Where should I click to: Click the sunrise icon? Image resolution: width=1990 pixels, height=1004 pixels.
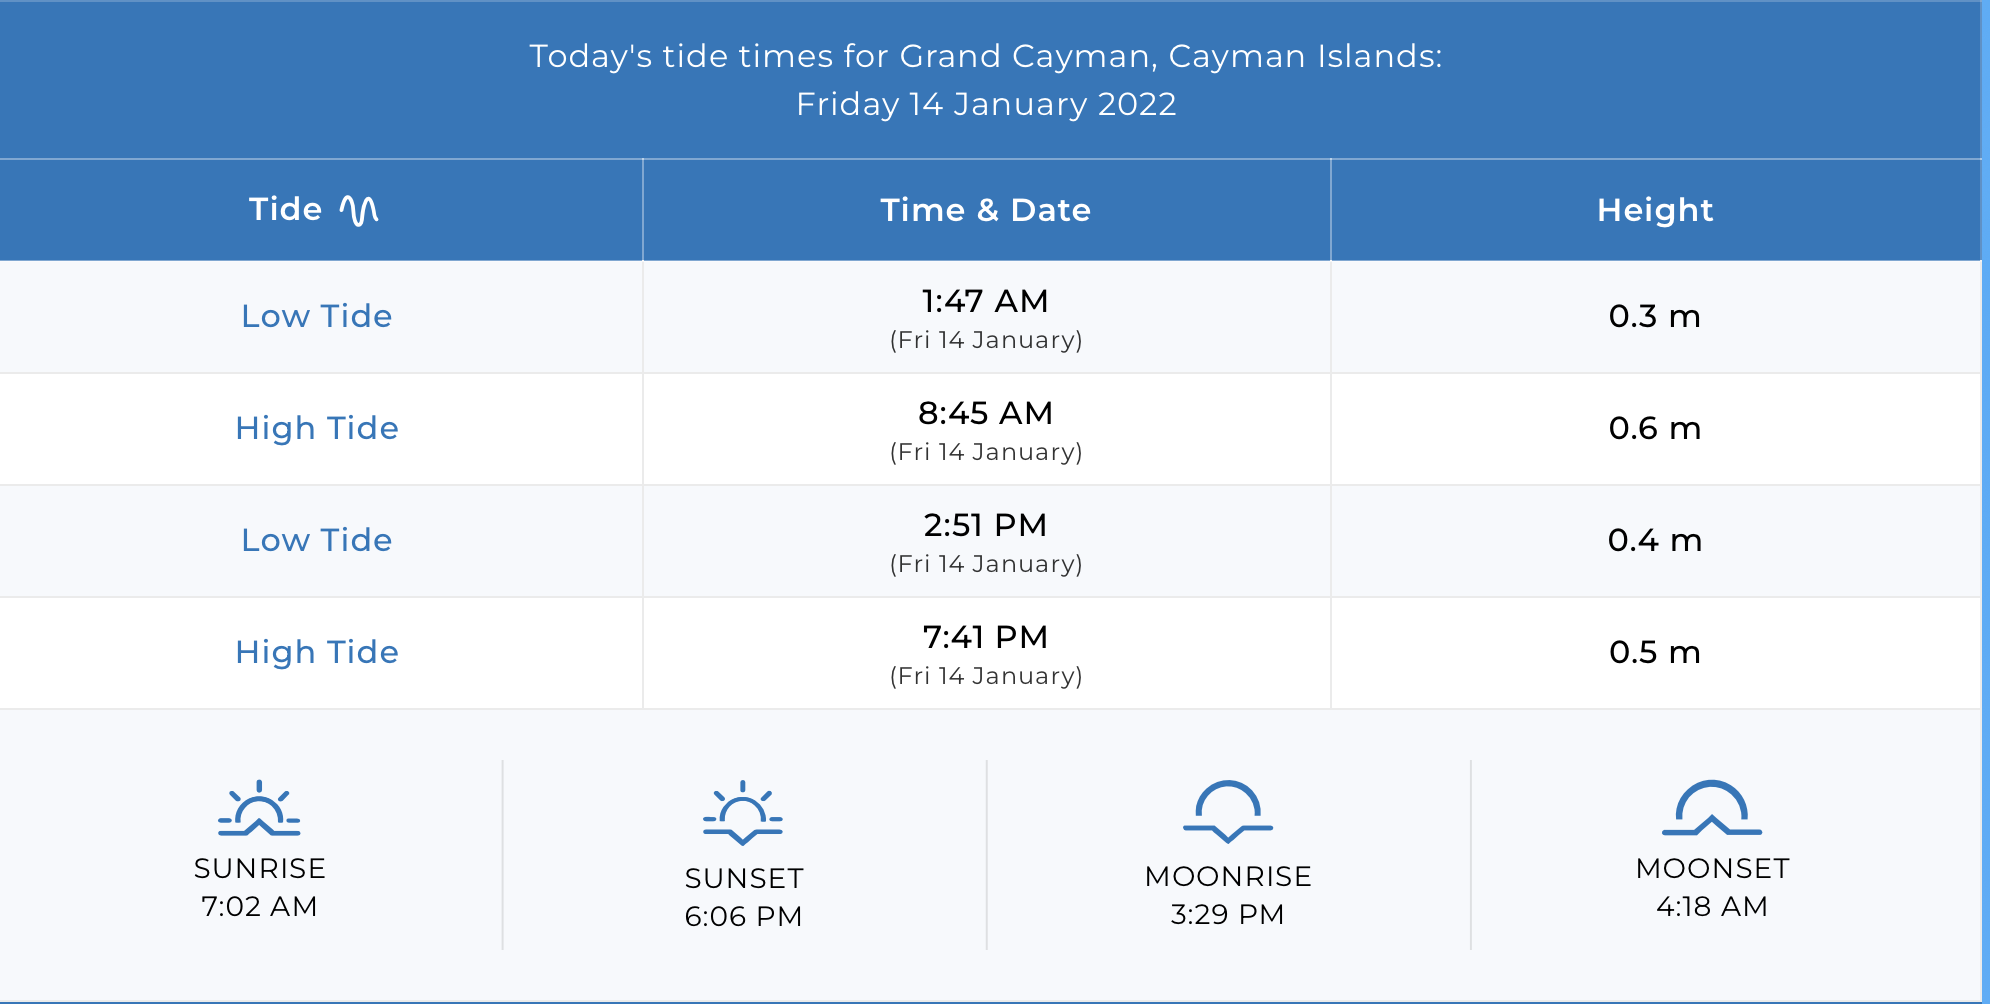(x=259, y=809)
